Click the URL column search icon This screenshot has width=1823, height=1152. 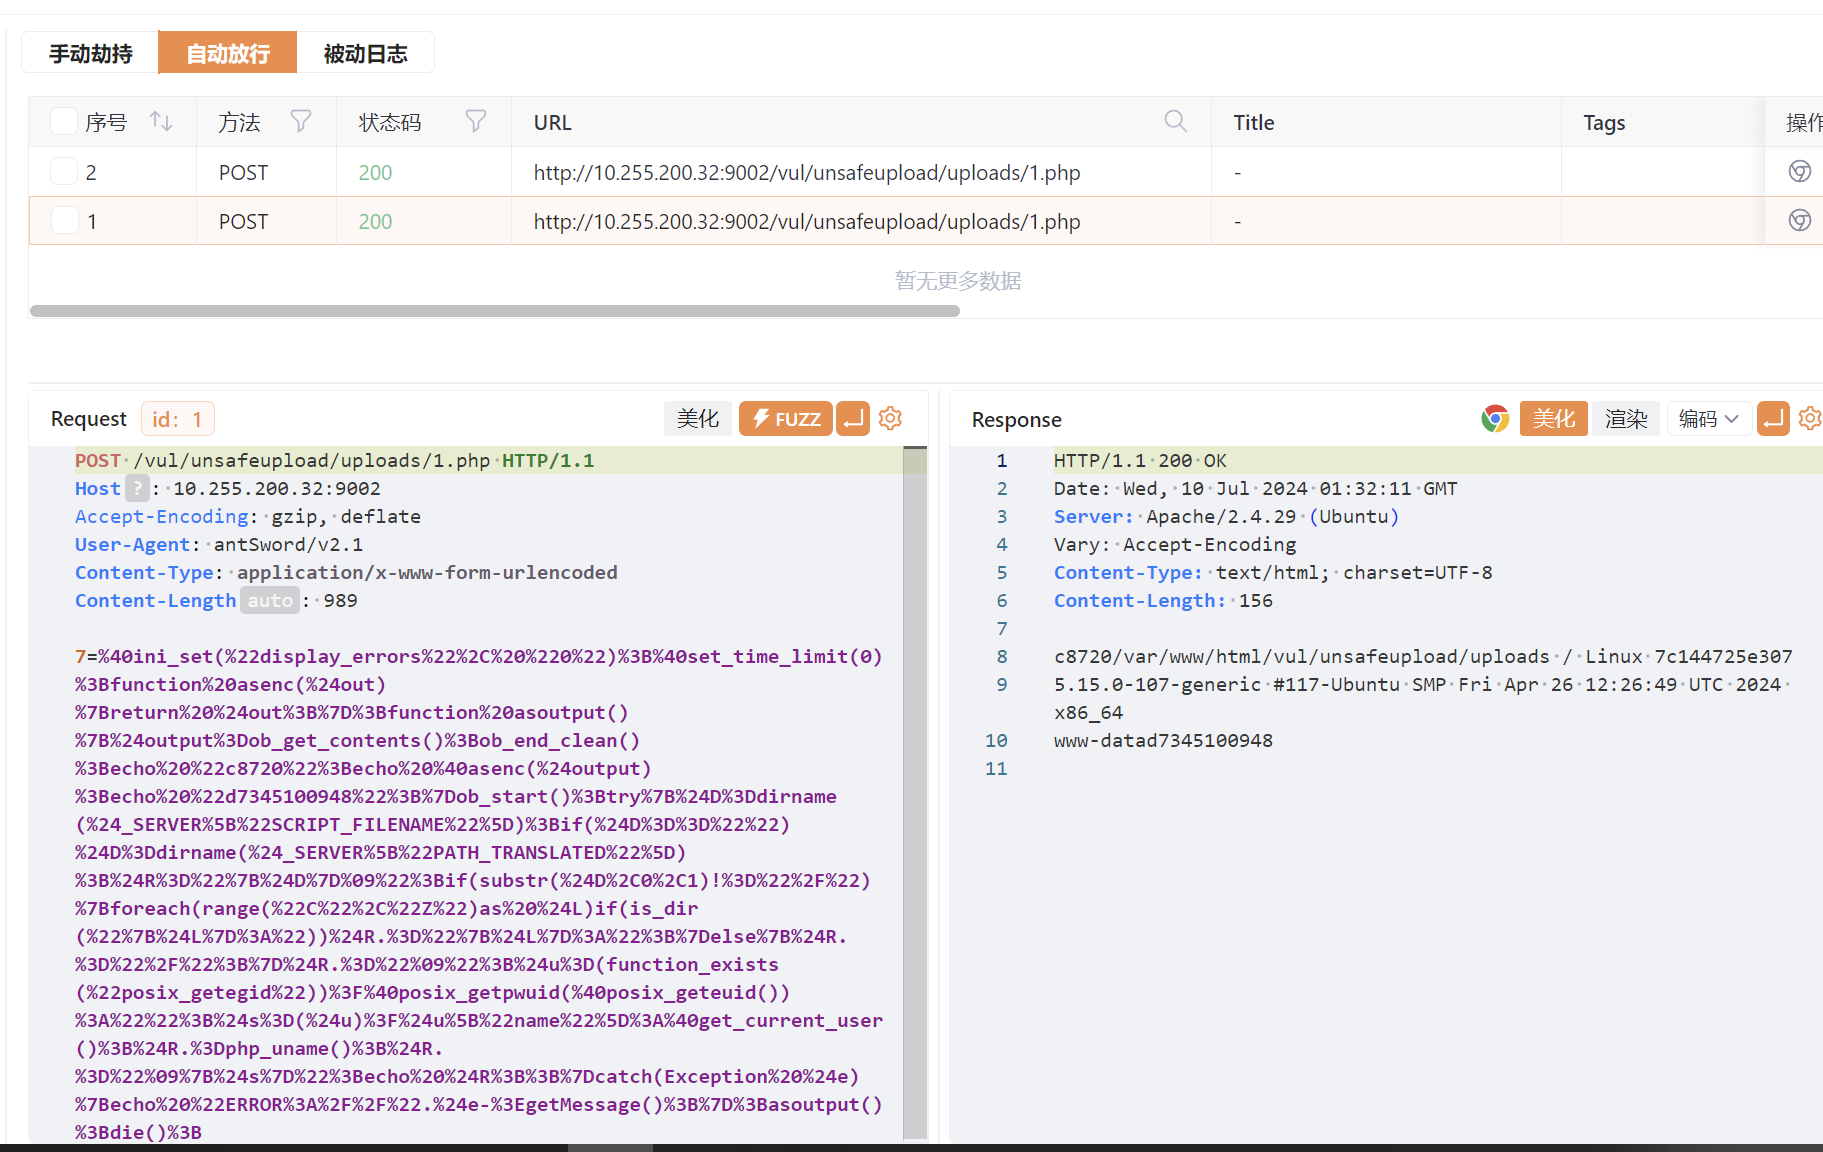tap(1175, 122)
